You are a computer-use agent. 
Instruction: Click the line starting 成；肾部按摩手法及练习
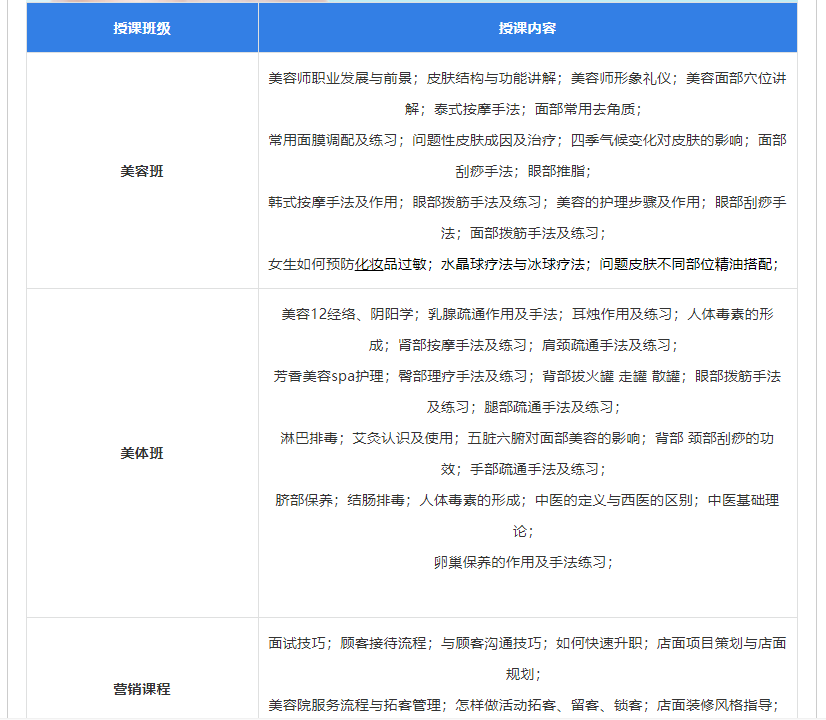point(523,346)
